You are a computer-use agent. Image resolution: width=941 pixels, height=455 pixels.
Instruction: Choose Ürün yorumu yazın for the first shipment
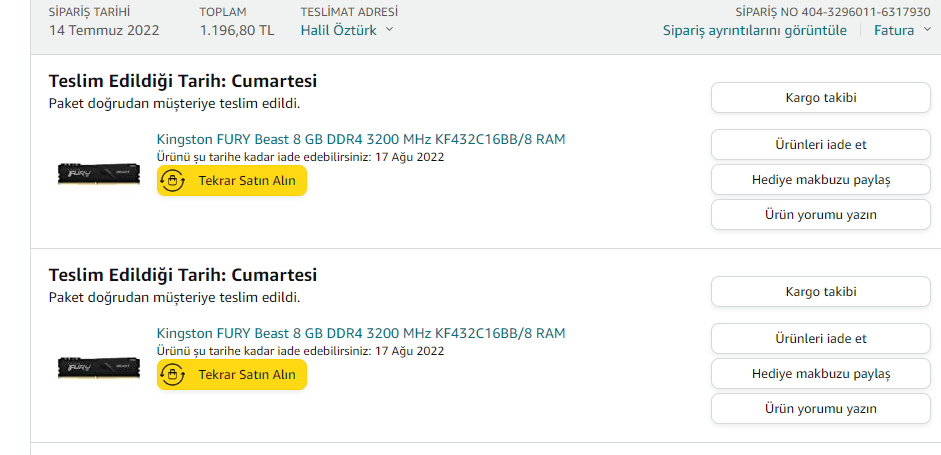[821, 215]
